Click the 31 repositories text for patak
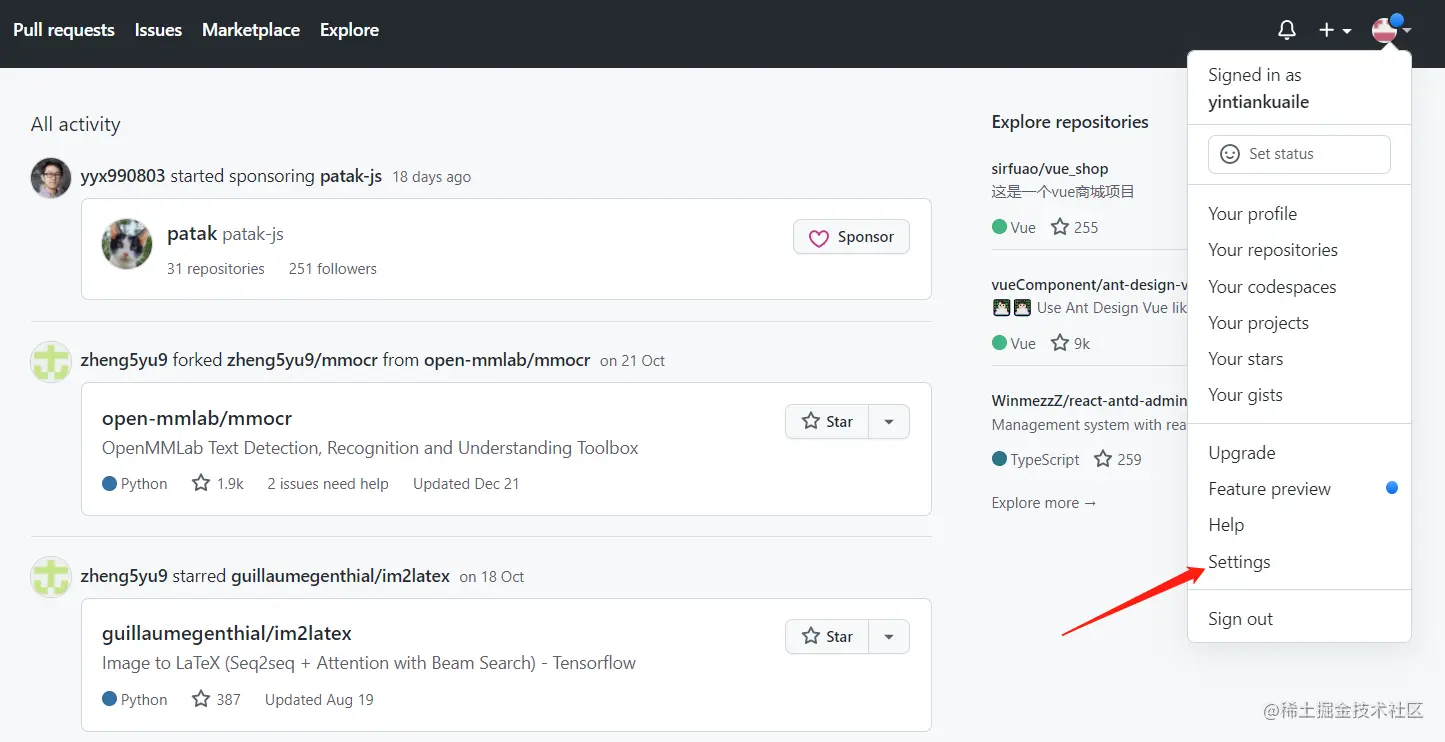The width and height of the screenshot is (1445, 742). click(x=216, y=269)
